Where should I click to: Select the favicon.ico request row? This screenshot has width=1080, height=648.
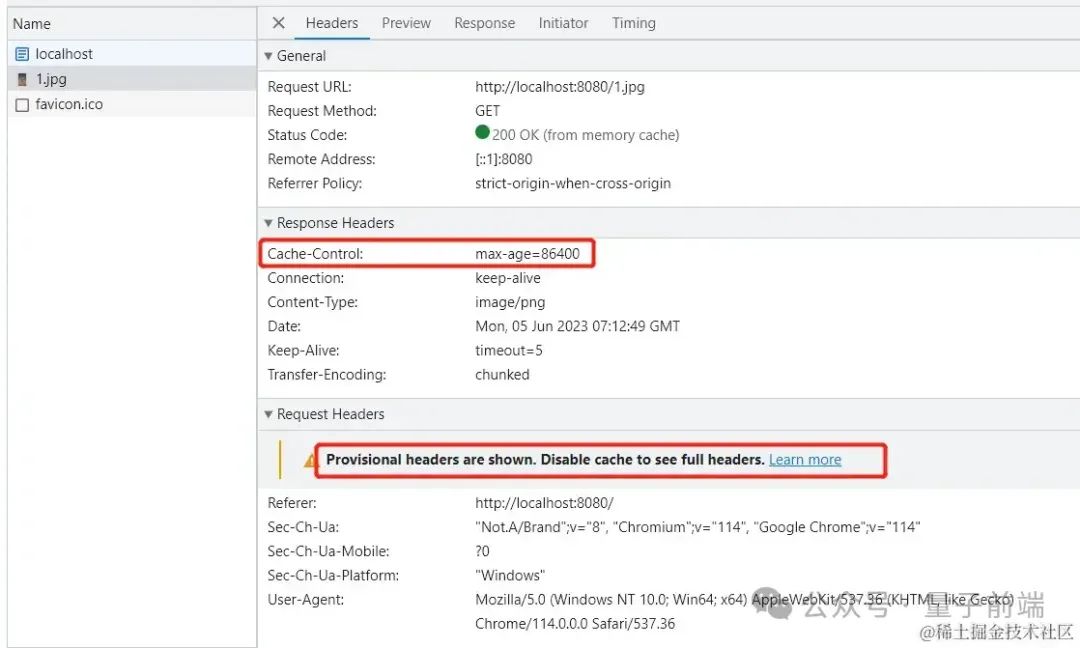tap(132, 105)
